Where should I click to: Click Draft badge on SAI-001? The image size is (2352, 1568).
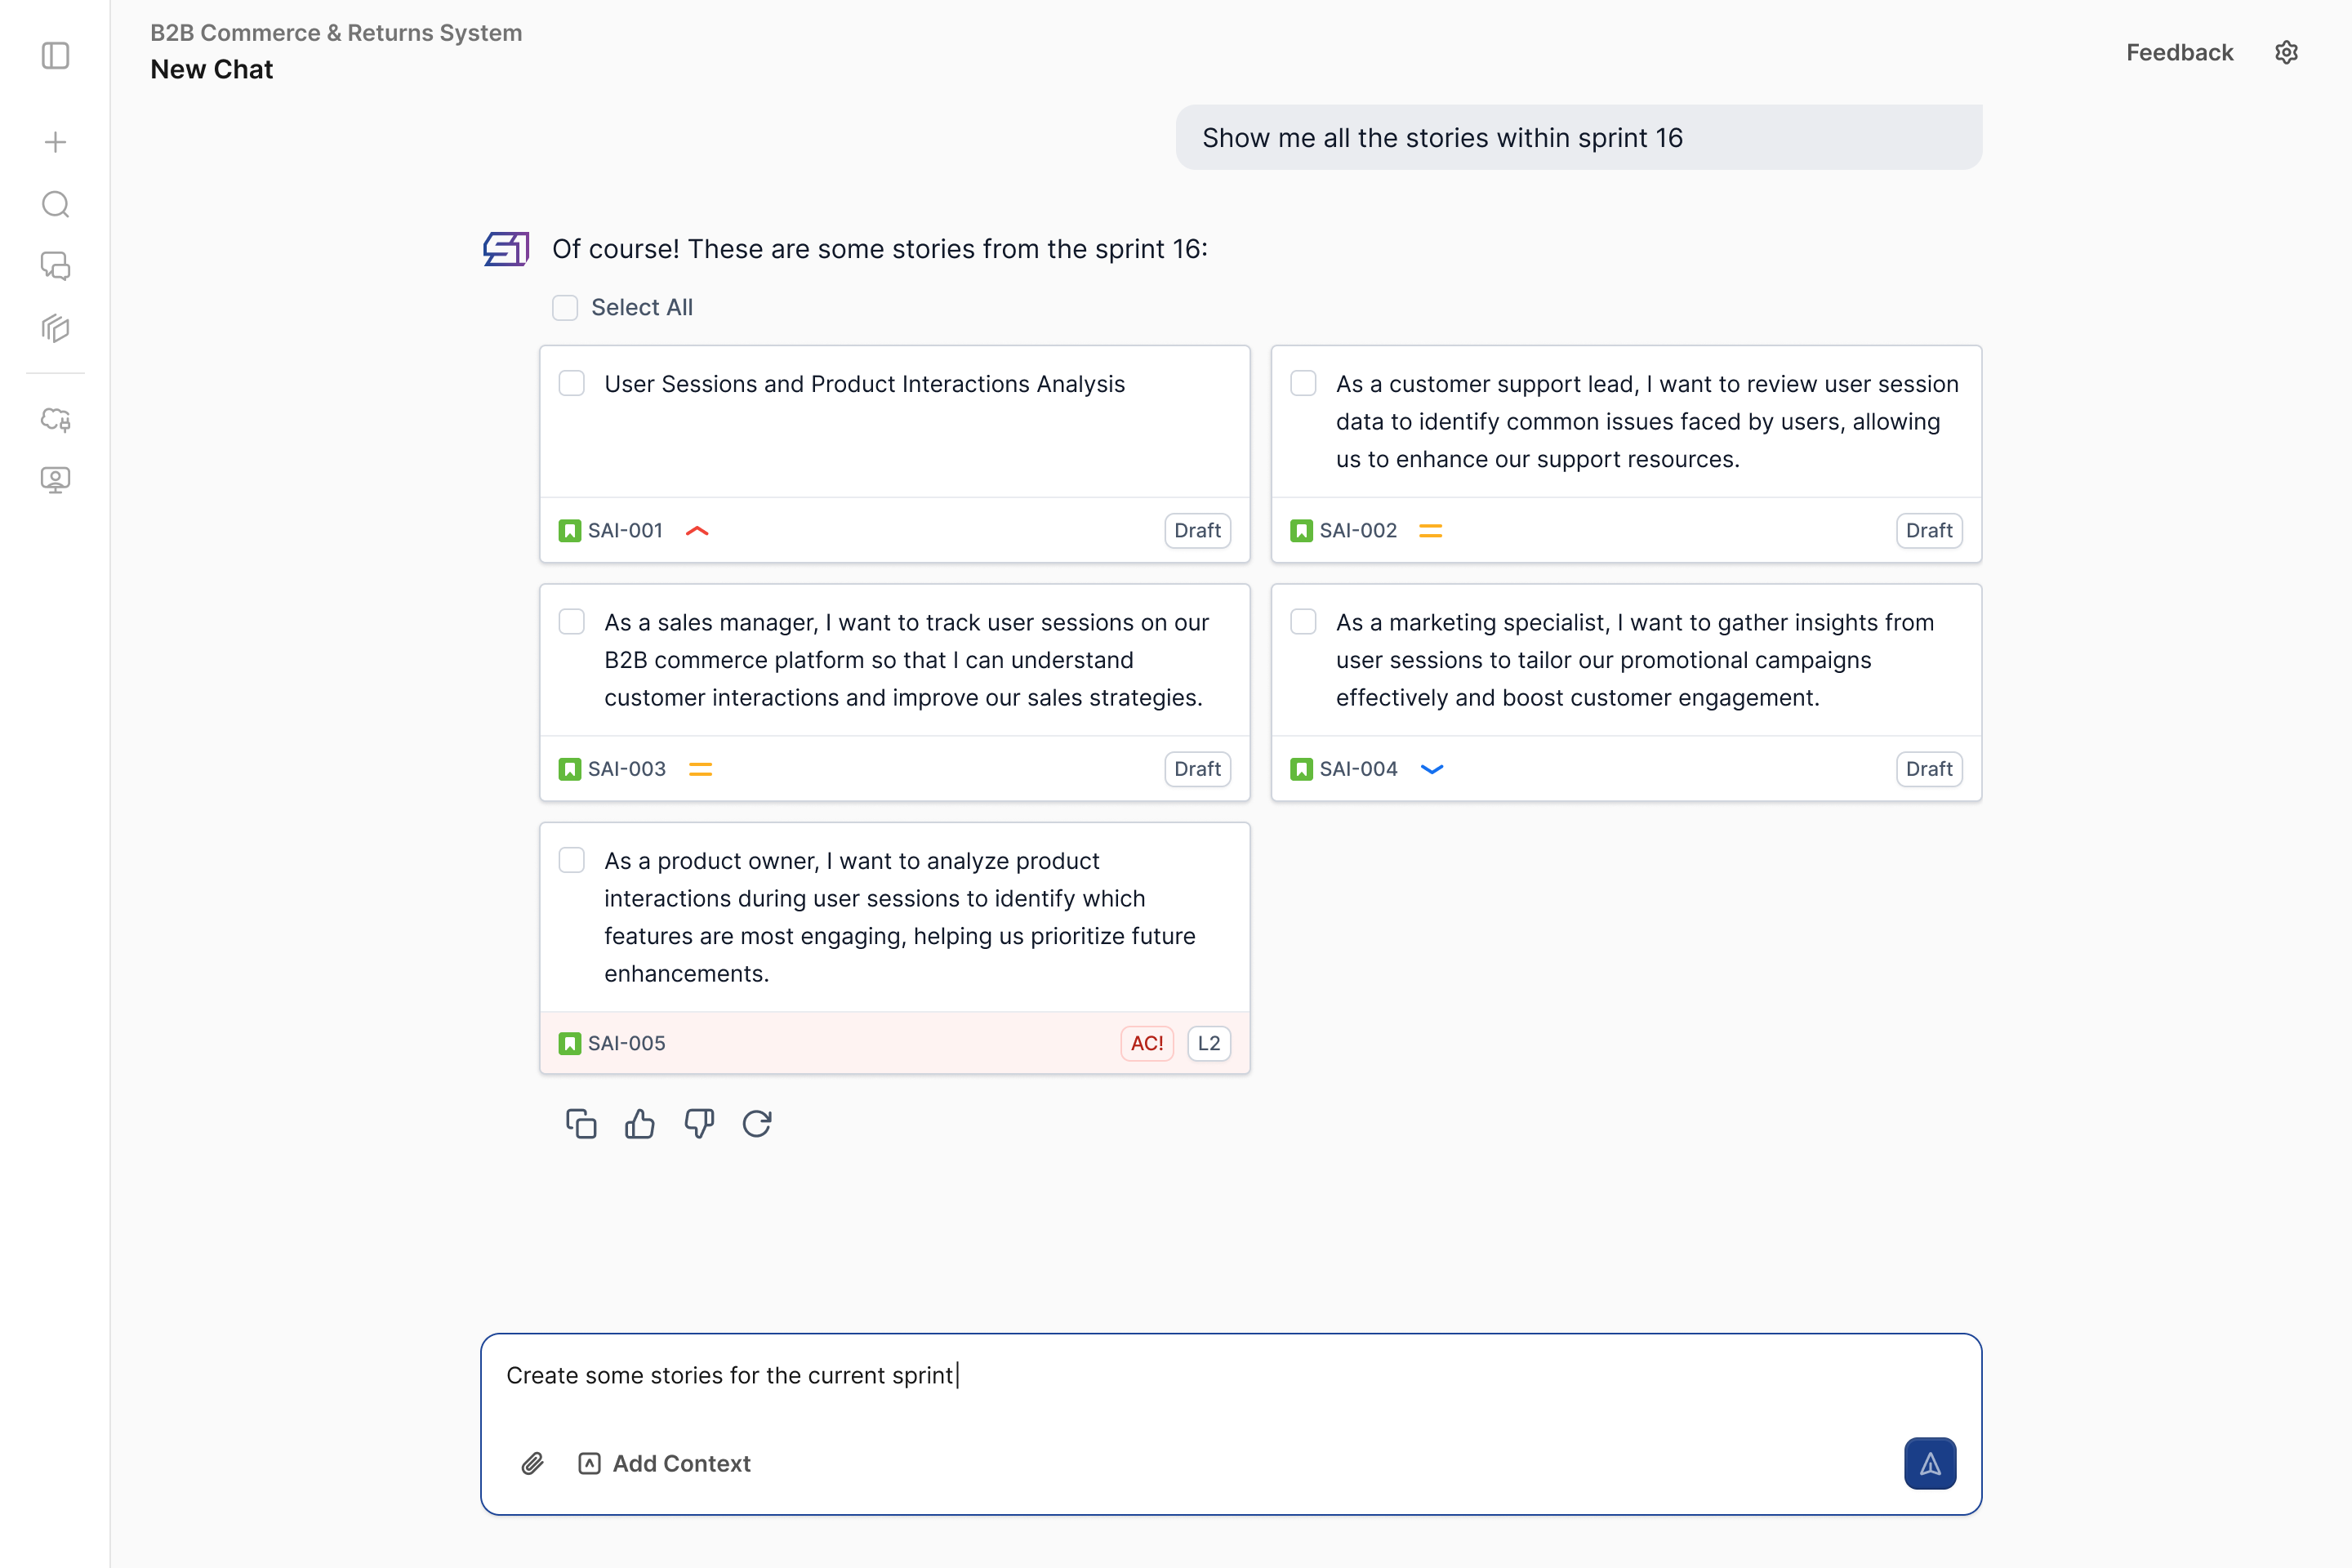coord(1198,531)
